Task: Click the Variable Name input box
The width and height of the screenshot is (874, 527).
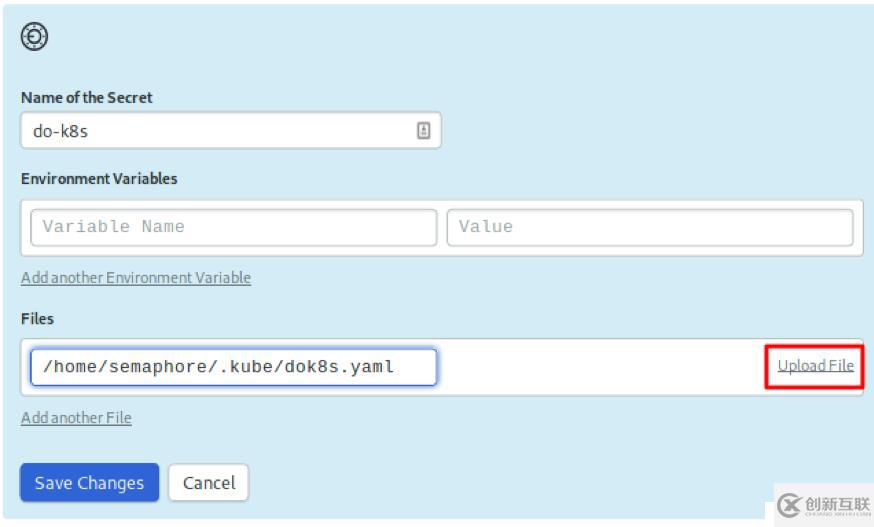Action: pos(234,227)
